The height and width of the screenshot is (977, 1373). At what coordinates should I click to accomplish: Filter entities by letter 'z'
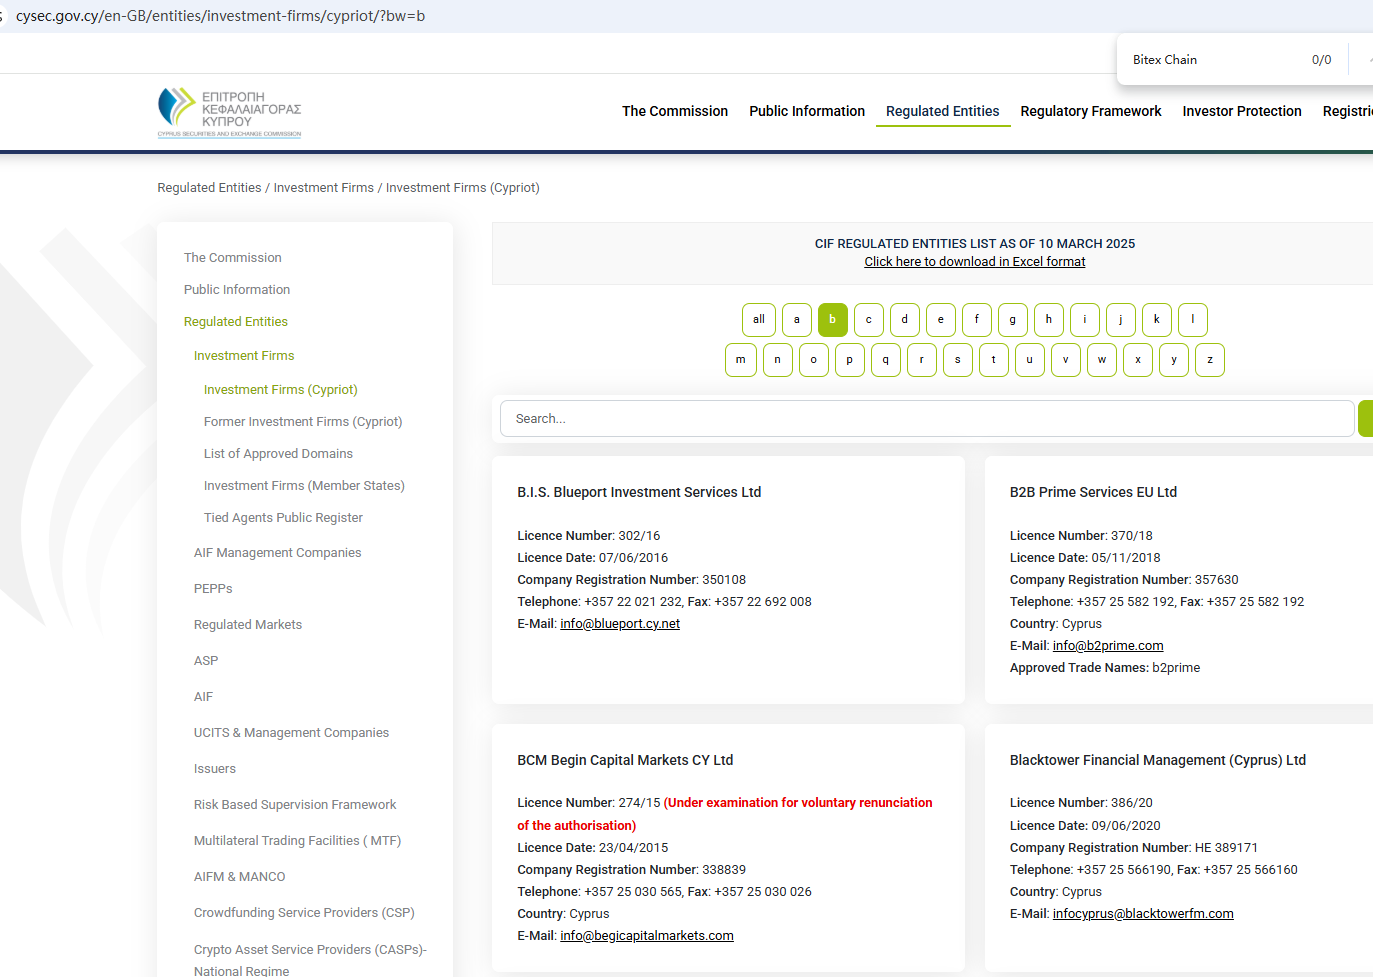1210,360
